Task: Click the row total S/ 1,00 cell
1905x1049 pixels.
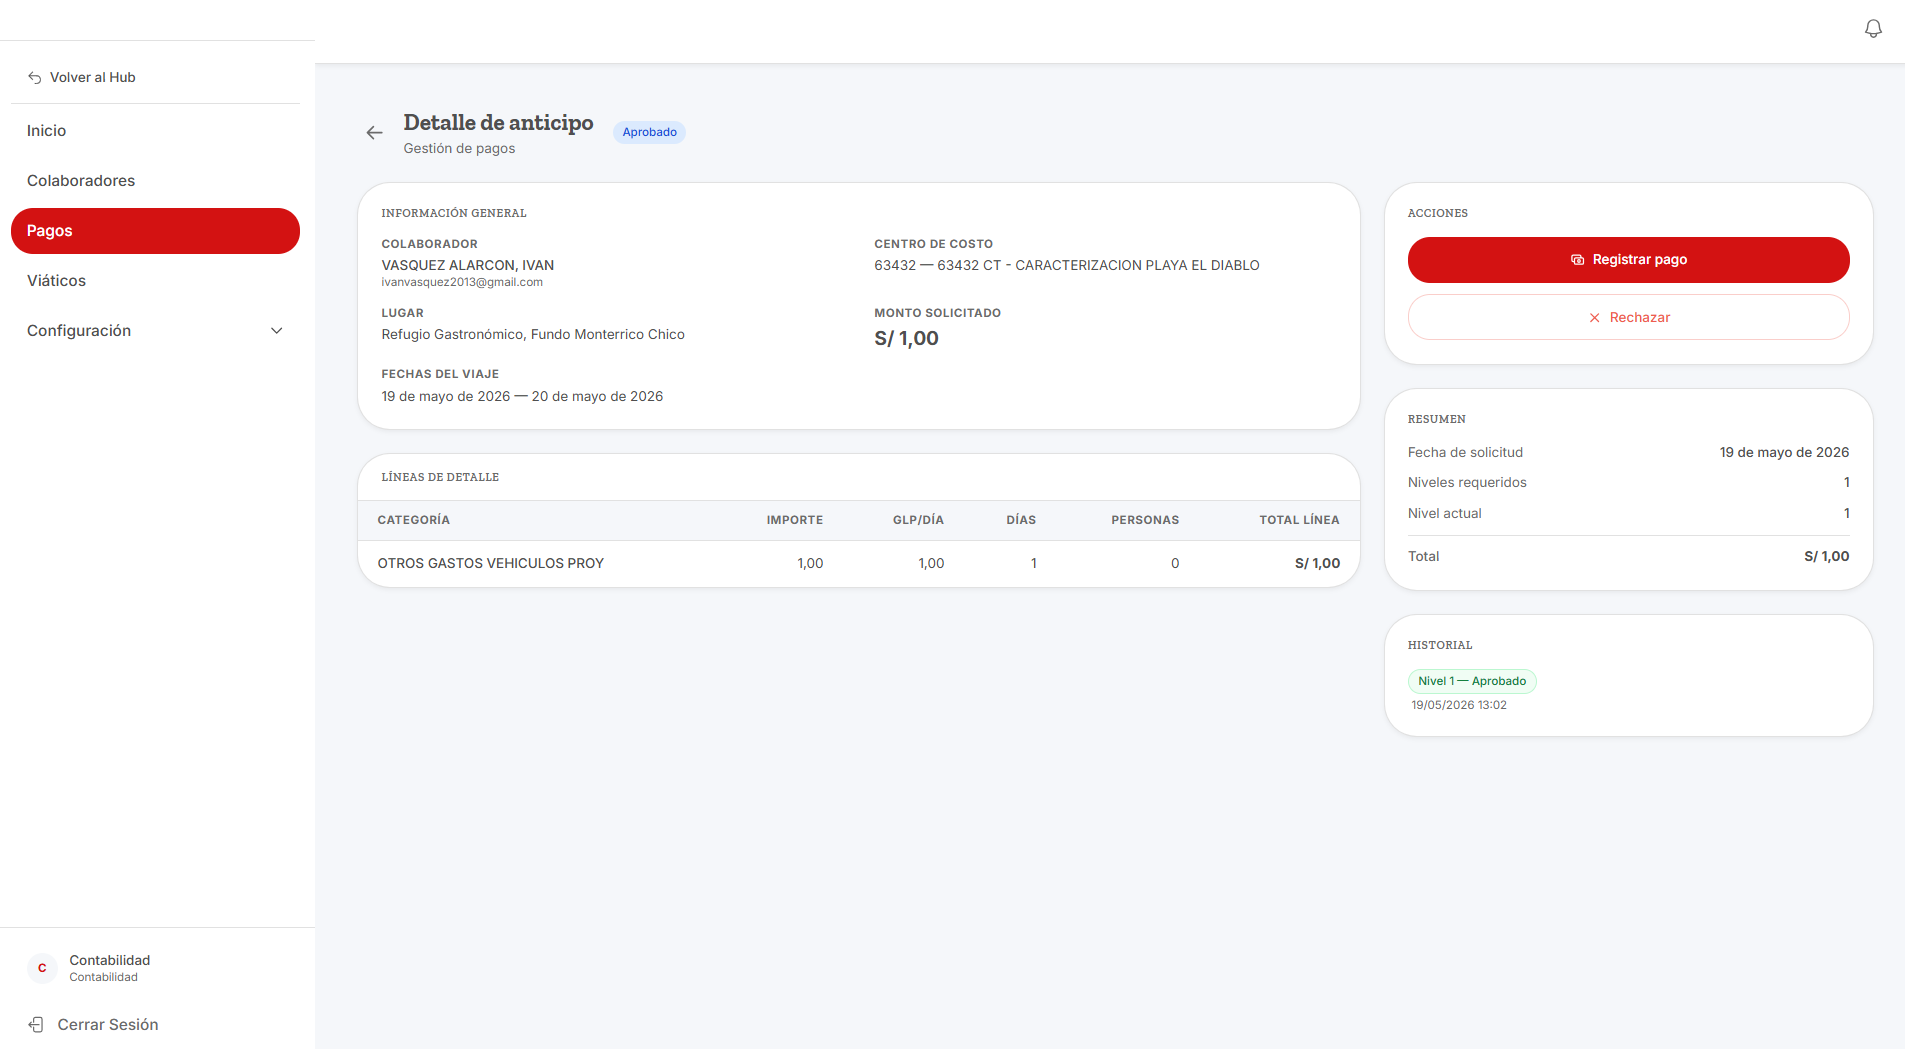Action: point(1317,563)
